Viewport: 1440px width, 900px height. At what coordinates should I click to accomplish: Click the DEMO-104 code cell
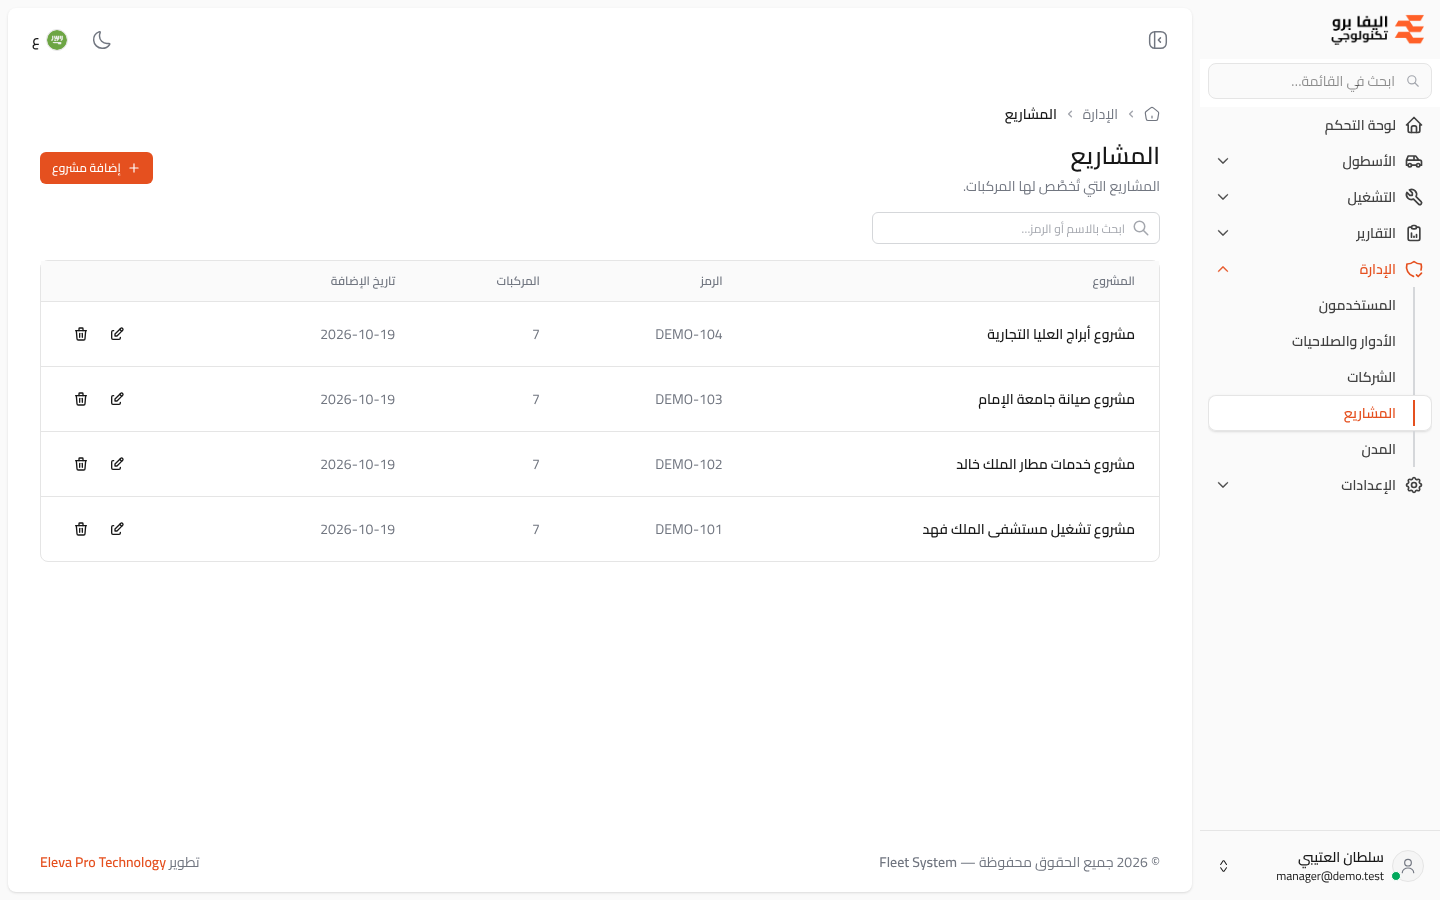click(x=688, y=334)
